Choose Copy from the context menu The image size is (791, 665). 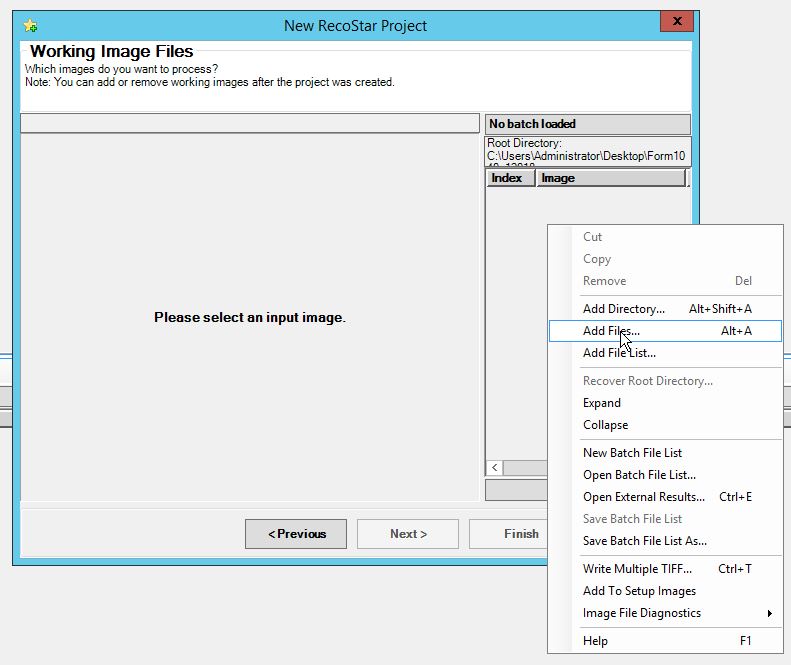[665, 259]
